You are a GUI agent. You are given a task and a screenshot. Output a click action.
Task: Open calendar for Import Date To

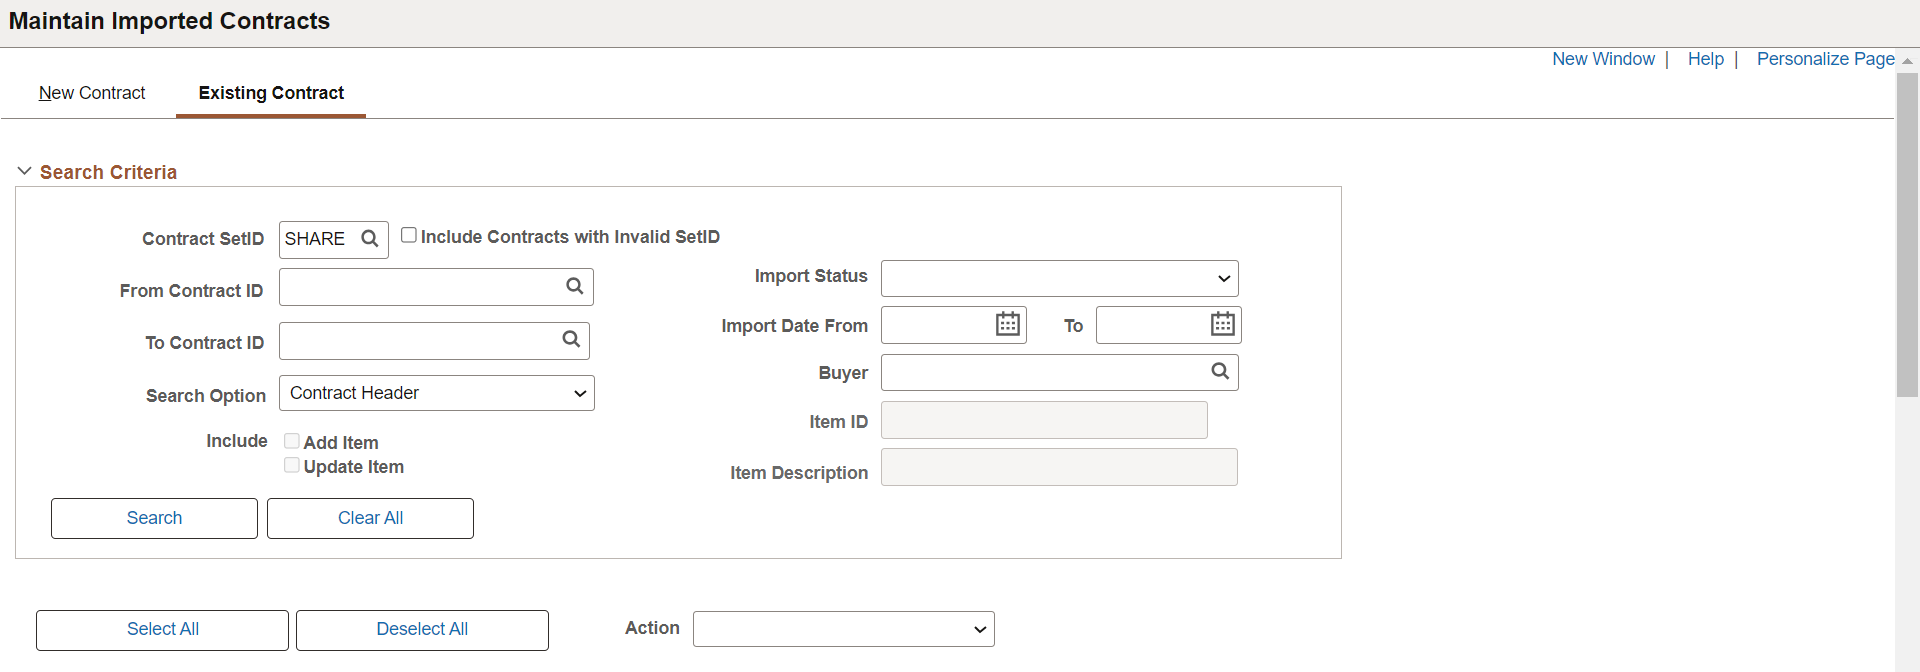click(1223, 324)
